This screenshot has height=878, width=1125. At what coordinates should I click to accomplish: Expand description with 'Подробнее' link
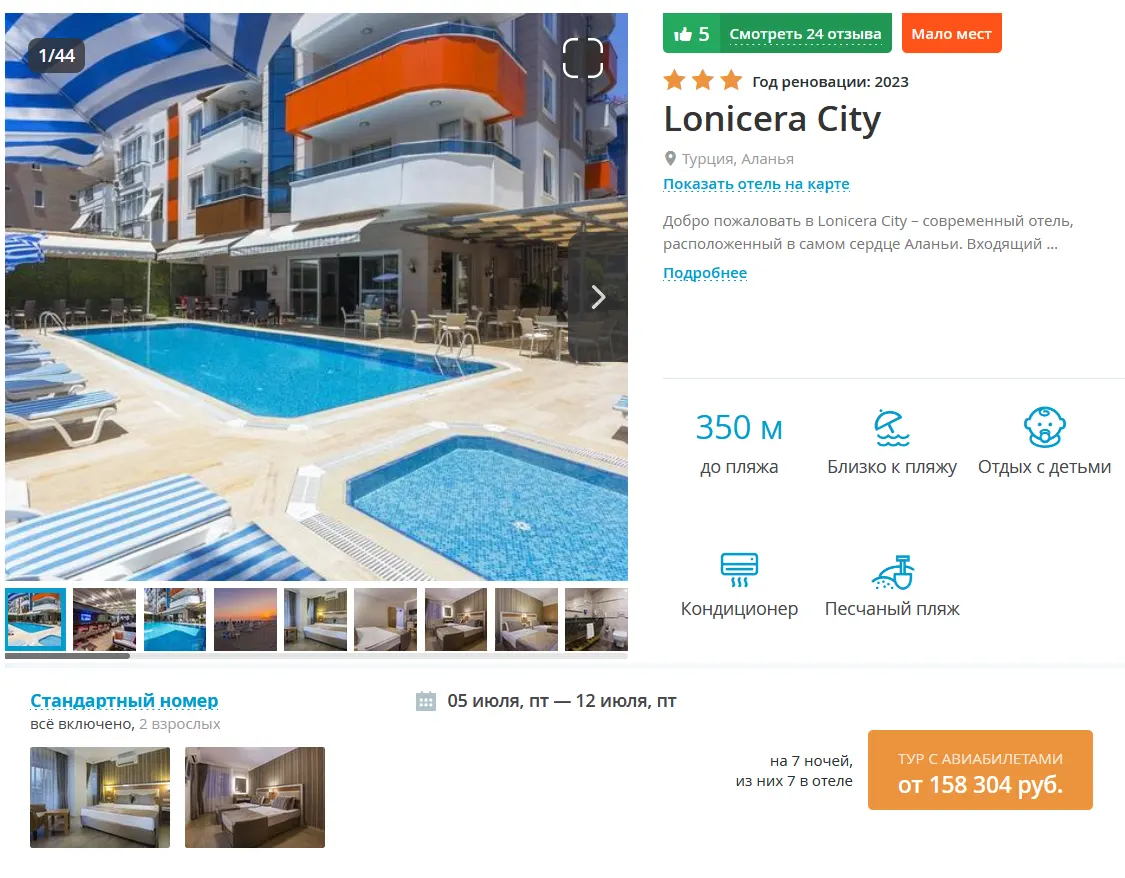click(705, 273)
